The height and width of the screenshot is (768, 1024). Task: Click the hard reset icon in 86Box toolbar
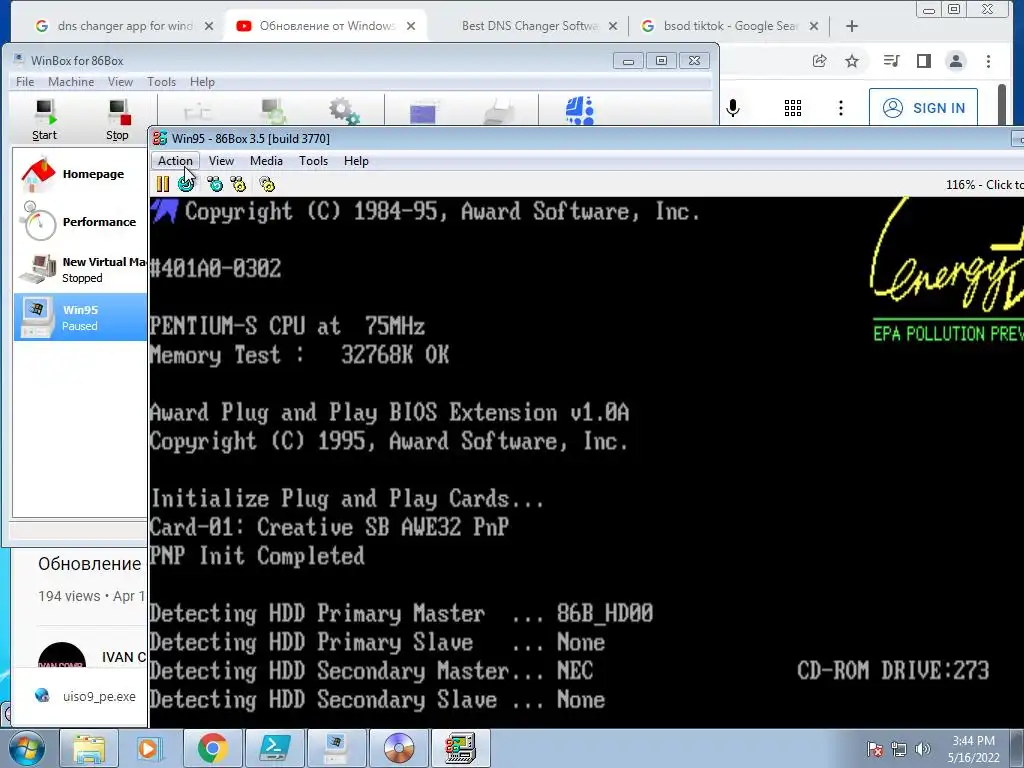point(186,184)
